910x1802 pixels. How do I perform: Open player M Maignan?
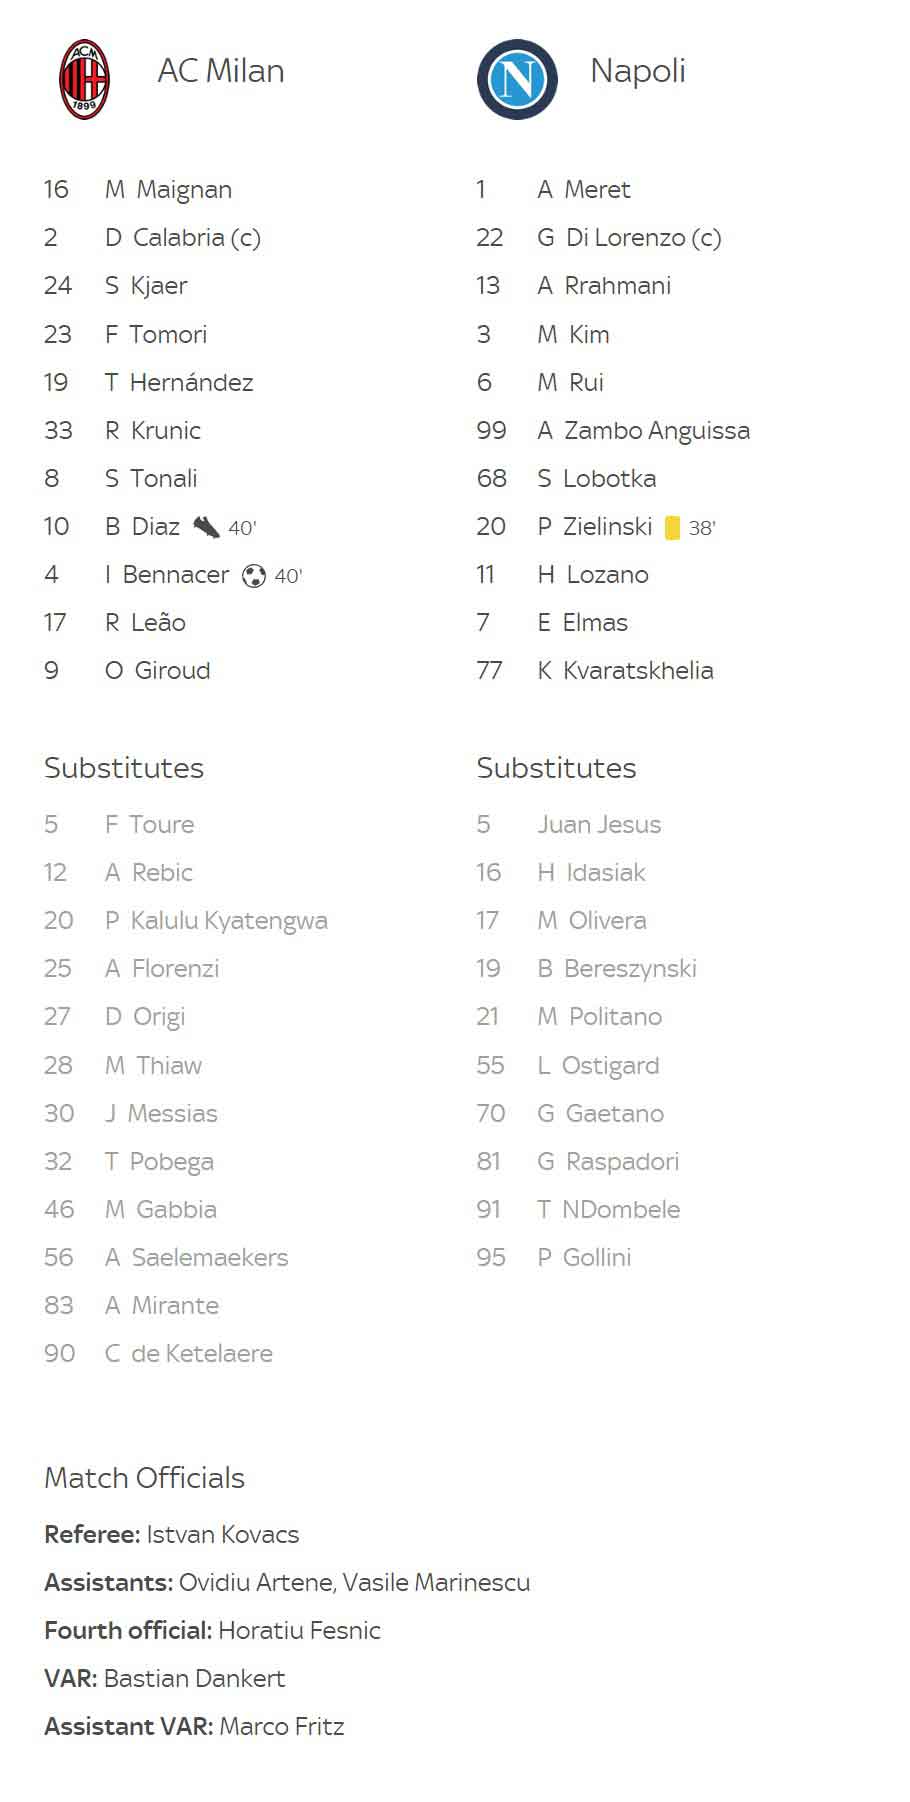click(x=168, y=189)
